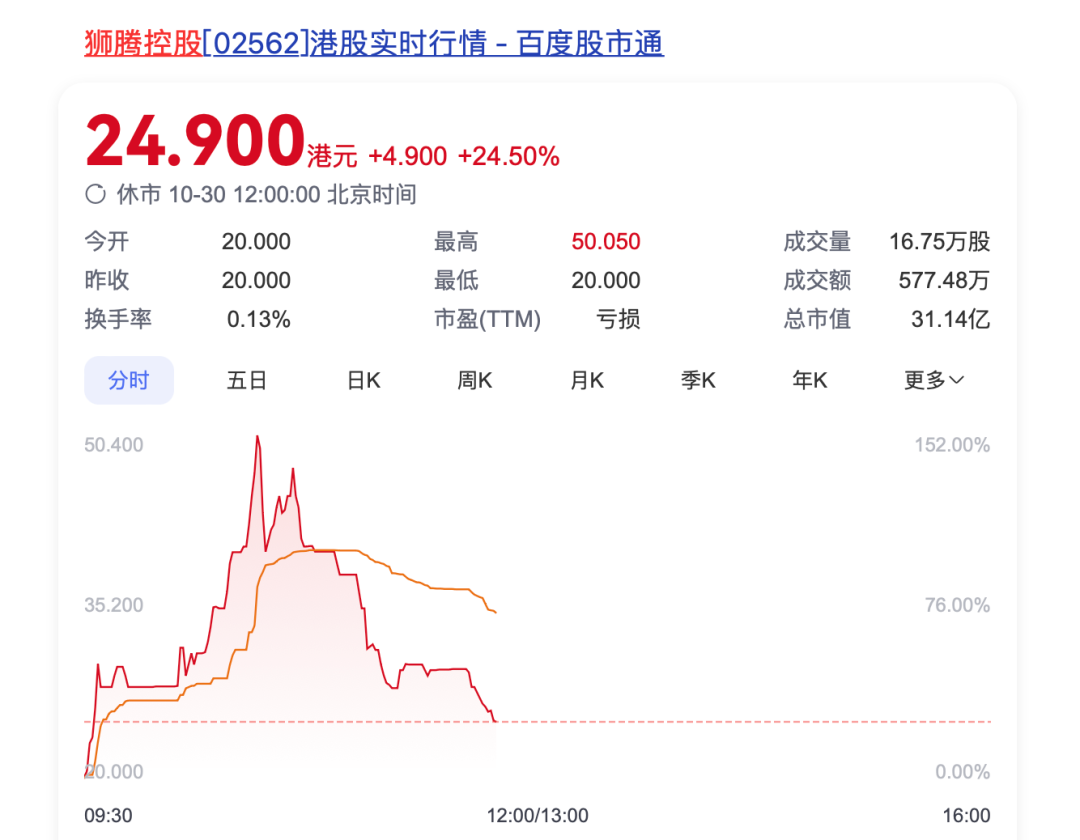Open the 季K quarterly candlestick view

tap(697, 380)
